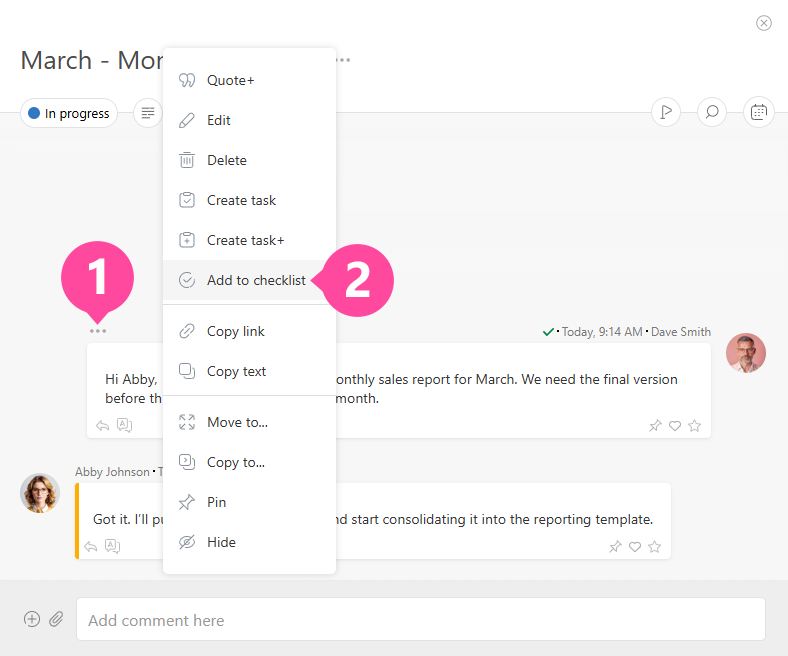This screenshot has height=656, width=788.
Task: Choose Move to... from context menu
Action: 237,422
